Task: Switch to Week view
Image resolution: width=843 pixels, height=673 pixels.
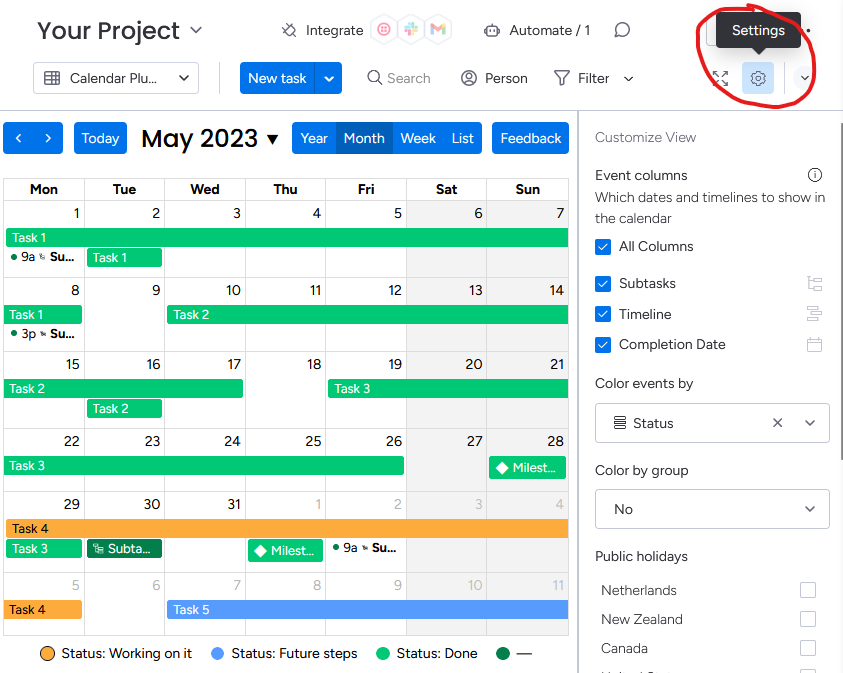Action: 418,138
